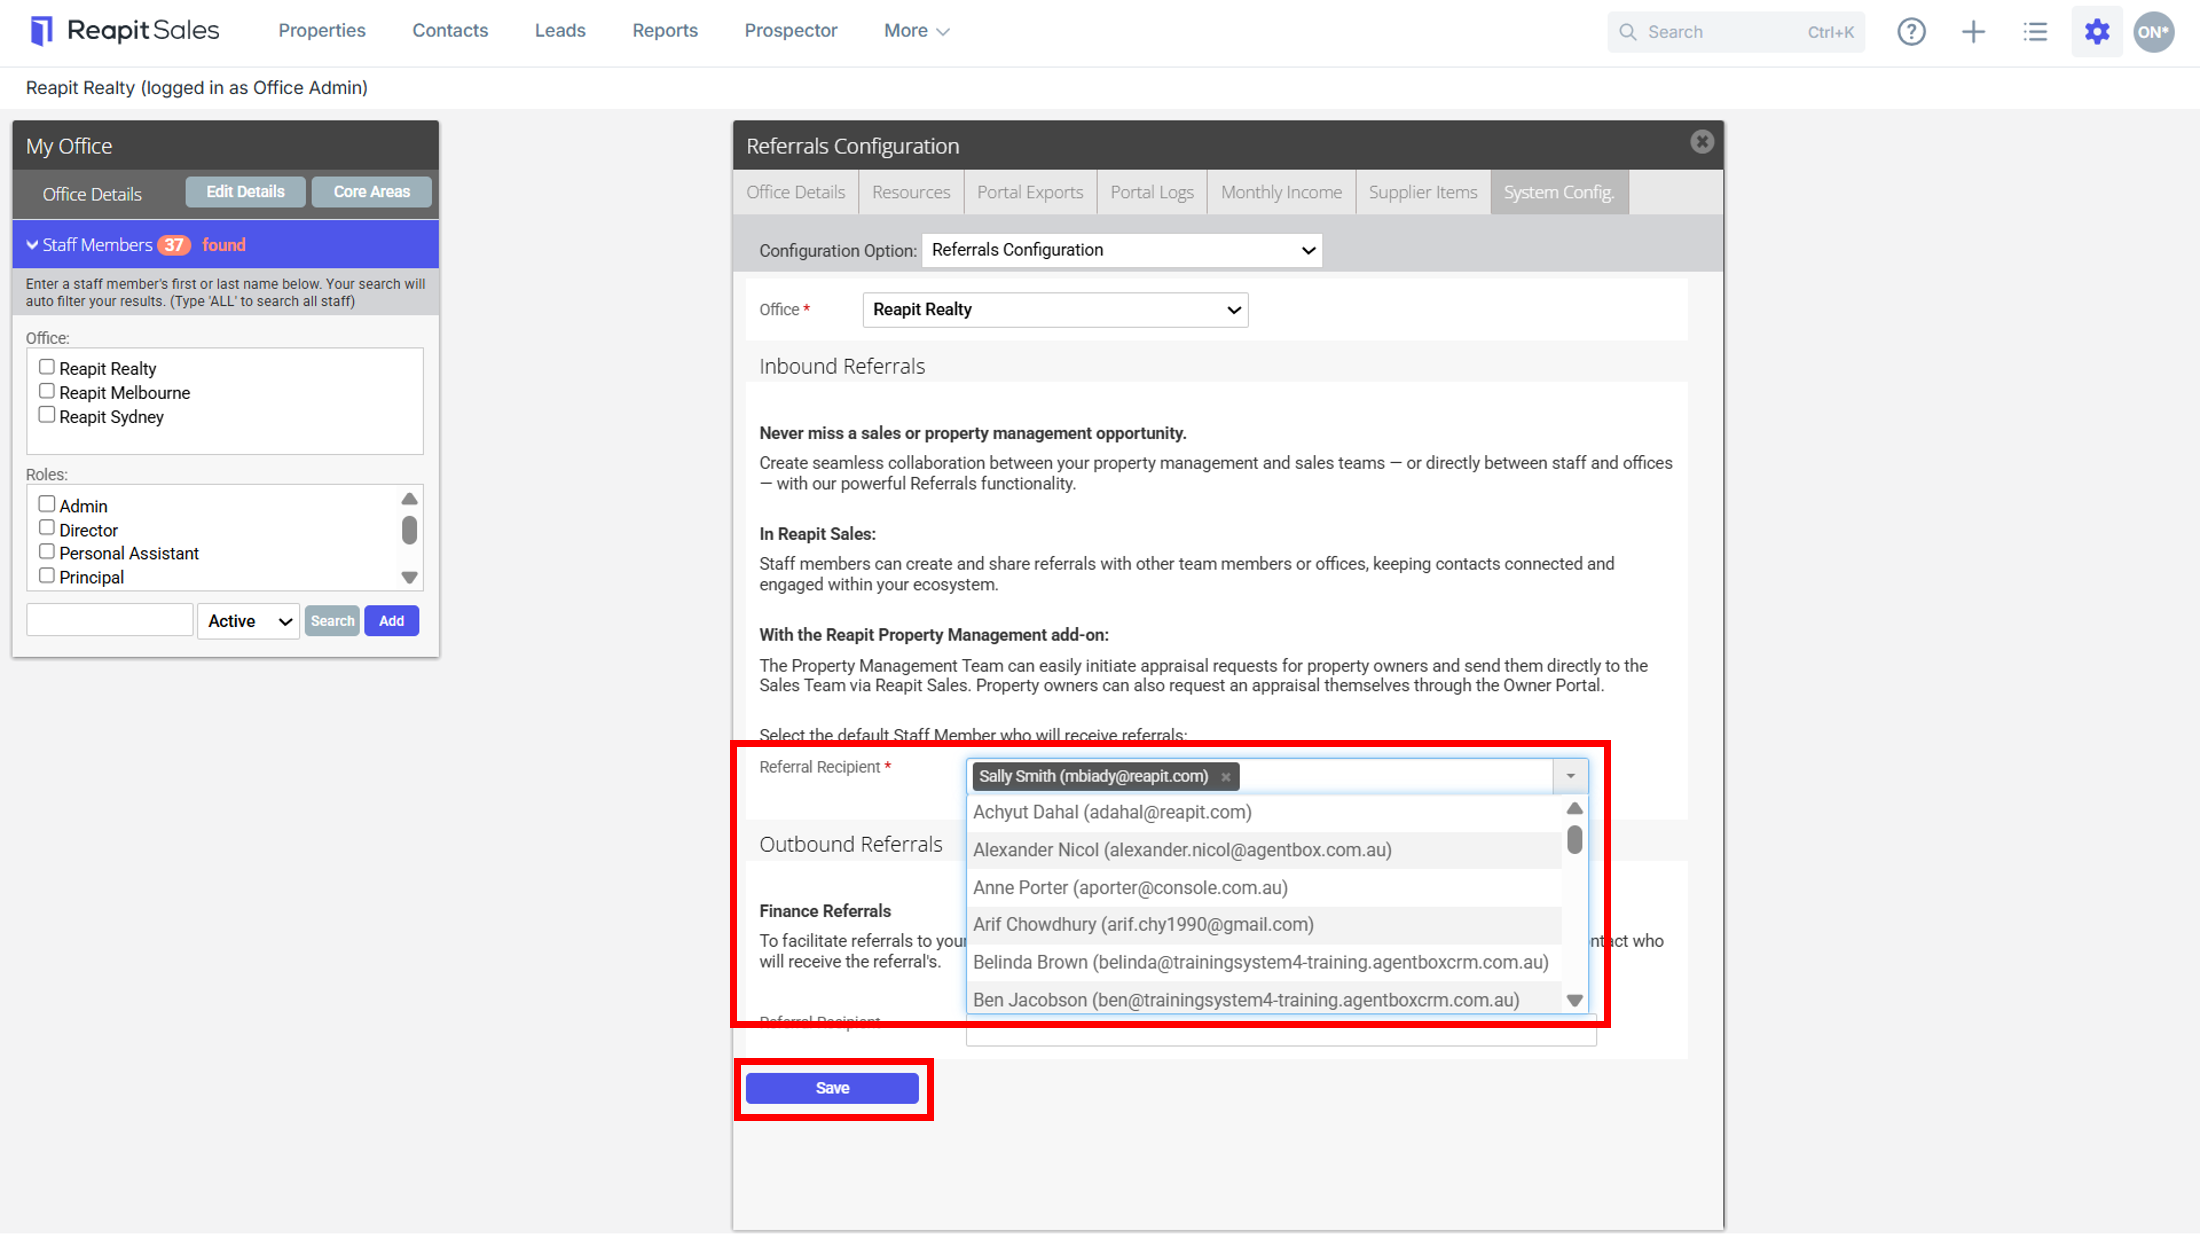
Task: Open the Configuration Option dropdown
Action: [x=1122, y=250]
